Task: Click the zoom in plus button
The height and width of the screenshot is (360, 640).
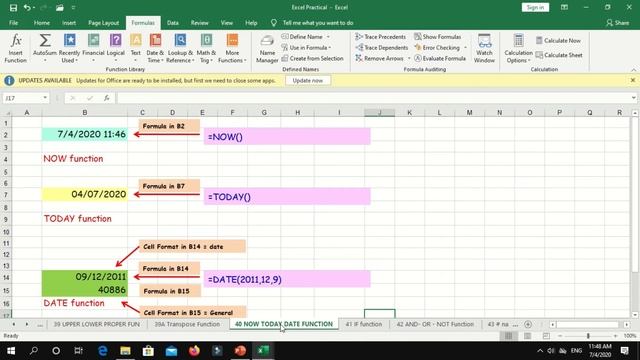Action: pyautogui.click(x=616, y=336)
